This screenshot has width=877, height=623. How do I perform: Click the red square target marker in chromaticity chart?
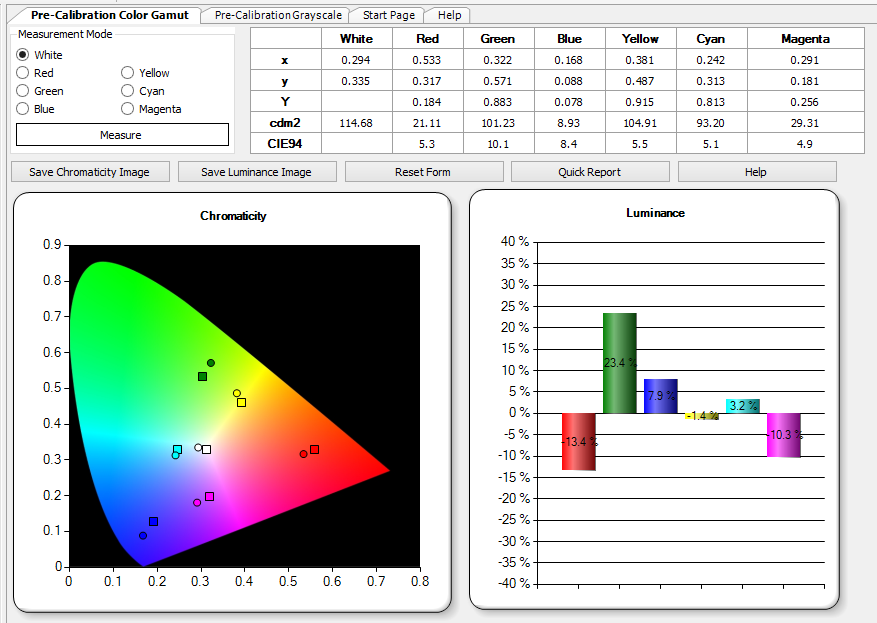pos(314,450)
